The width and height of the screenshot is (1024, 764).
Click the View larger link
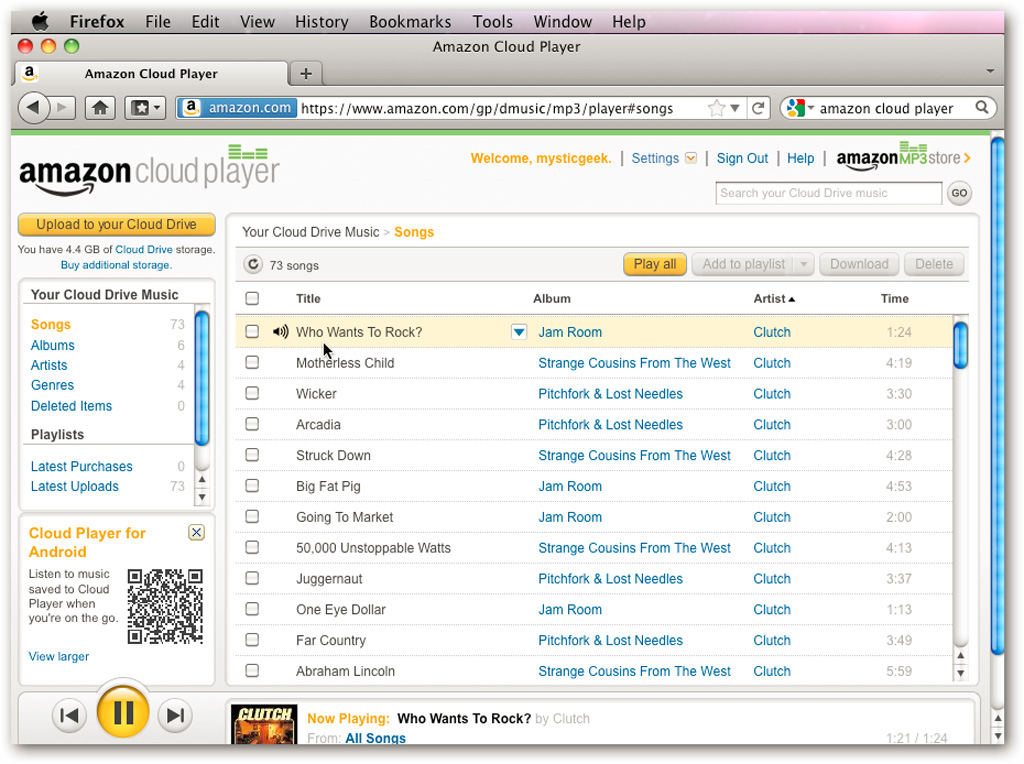pyautogui.click(x=59, y=656)
